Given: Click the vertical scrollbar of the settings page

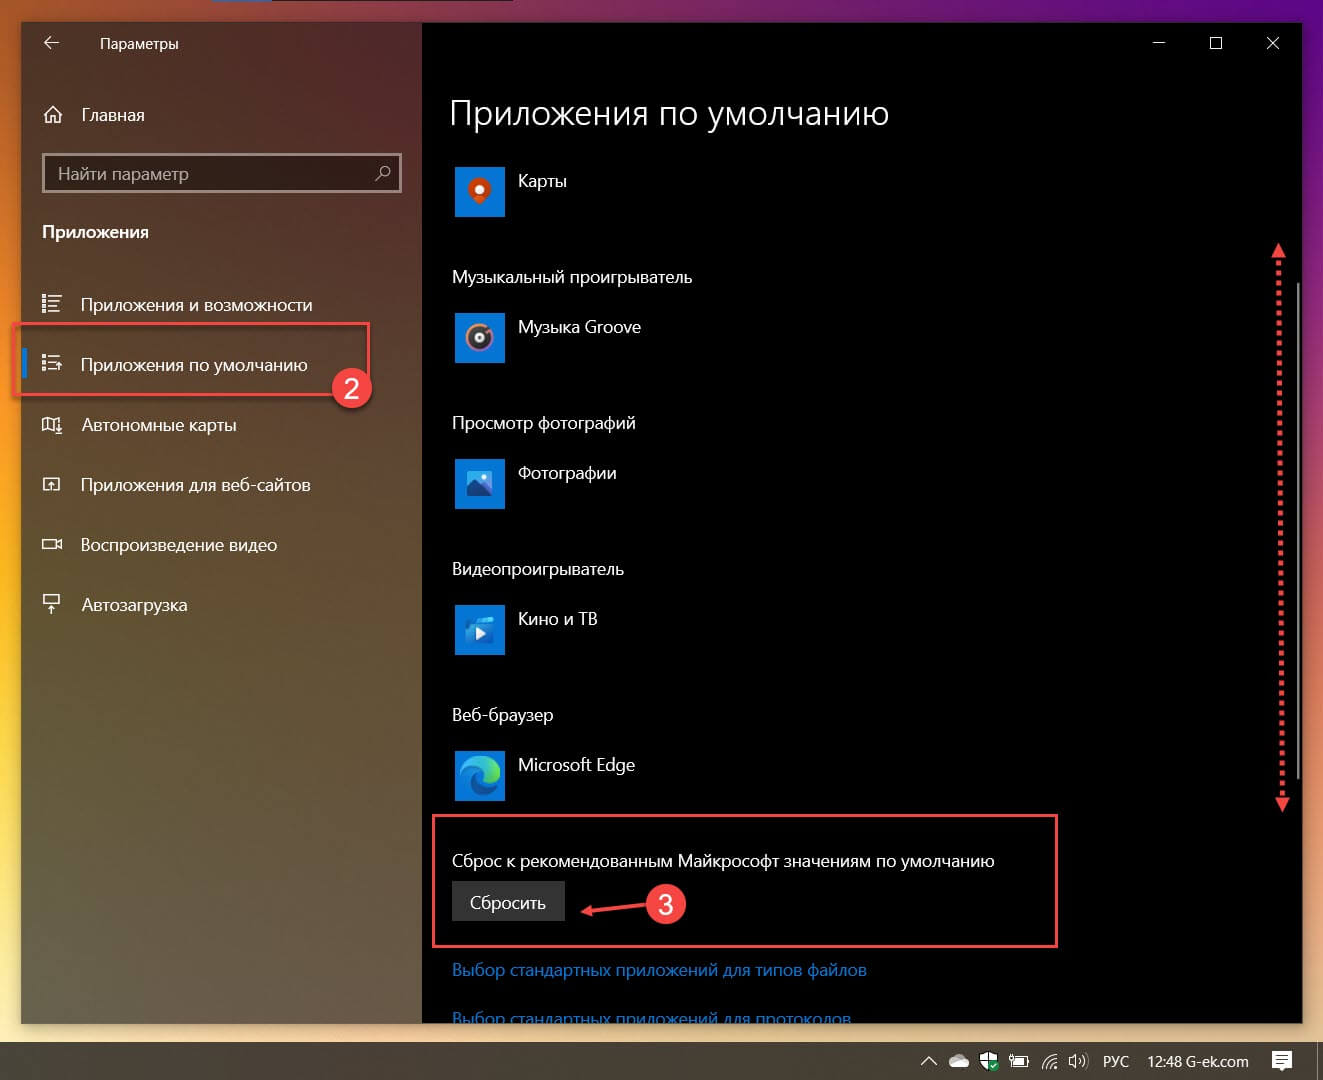Looking at the screenshot, I should click(1297, 530).
